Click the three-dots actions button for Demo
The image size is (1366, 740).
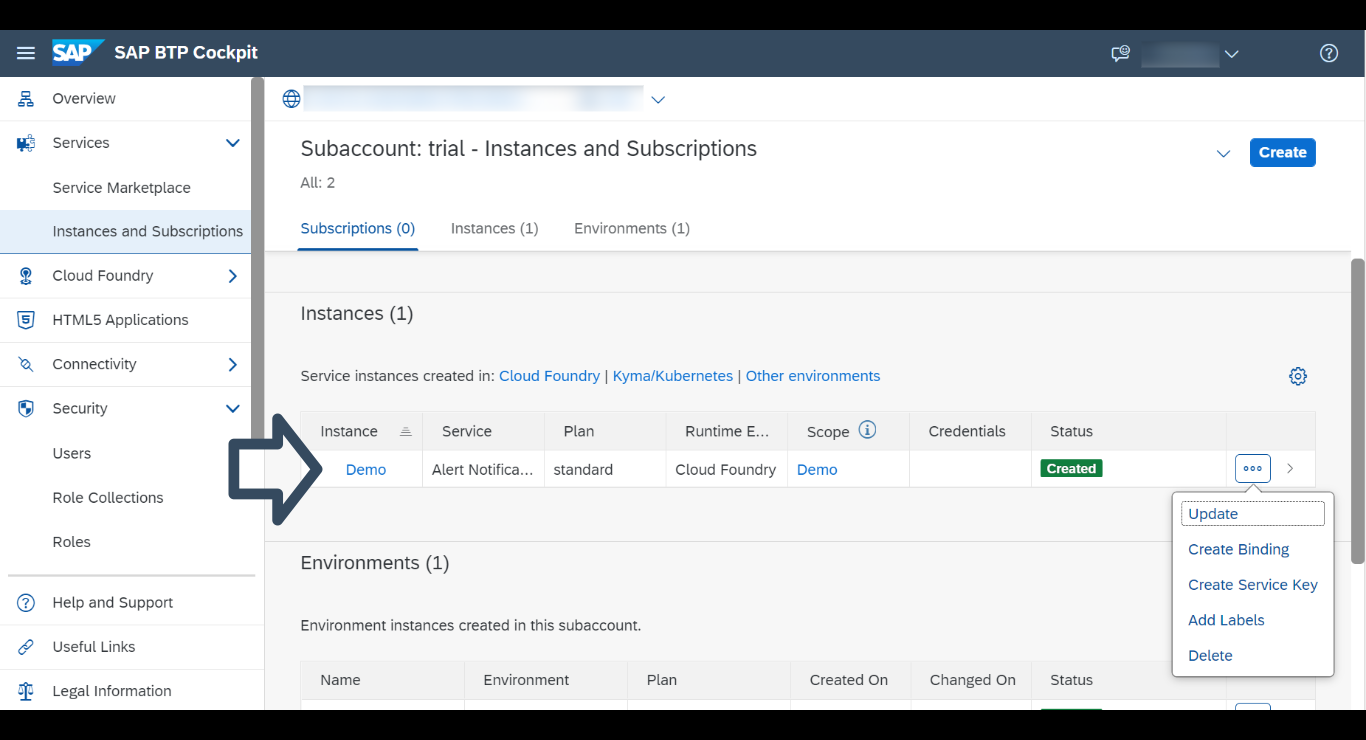coord(1253,468)
